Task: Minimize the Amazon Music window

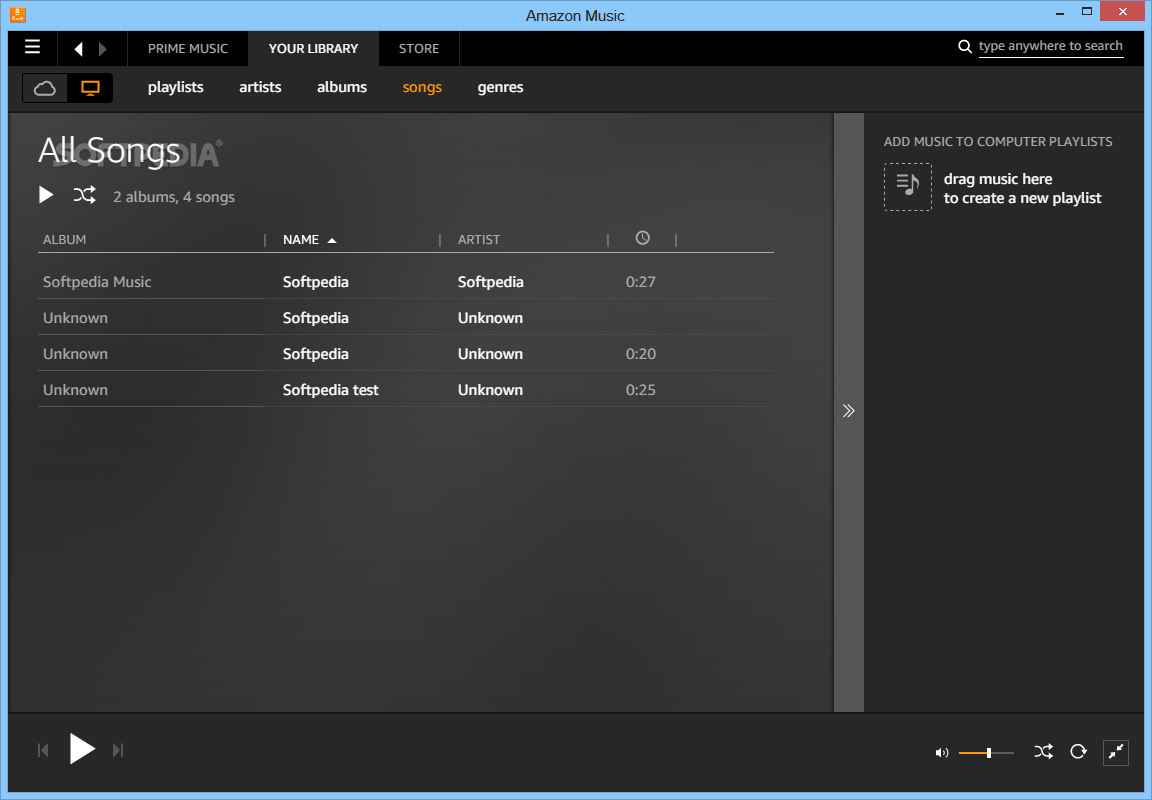Action: 1059,12
